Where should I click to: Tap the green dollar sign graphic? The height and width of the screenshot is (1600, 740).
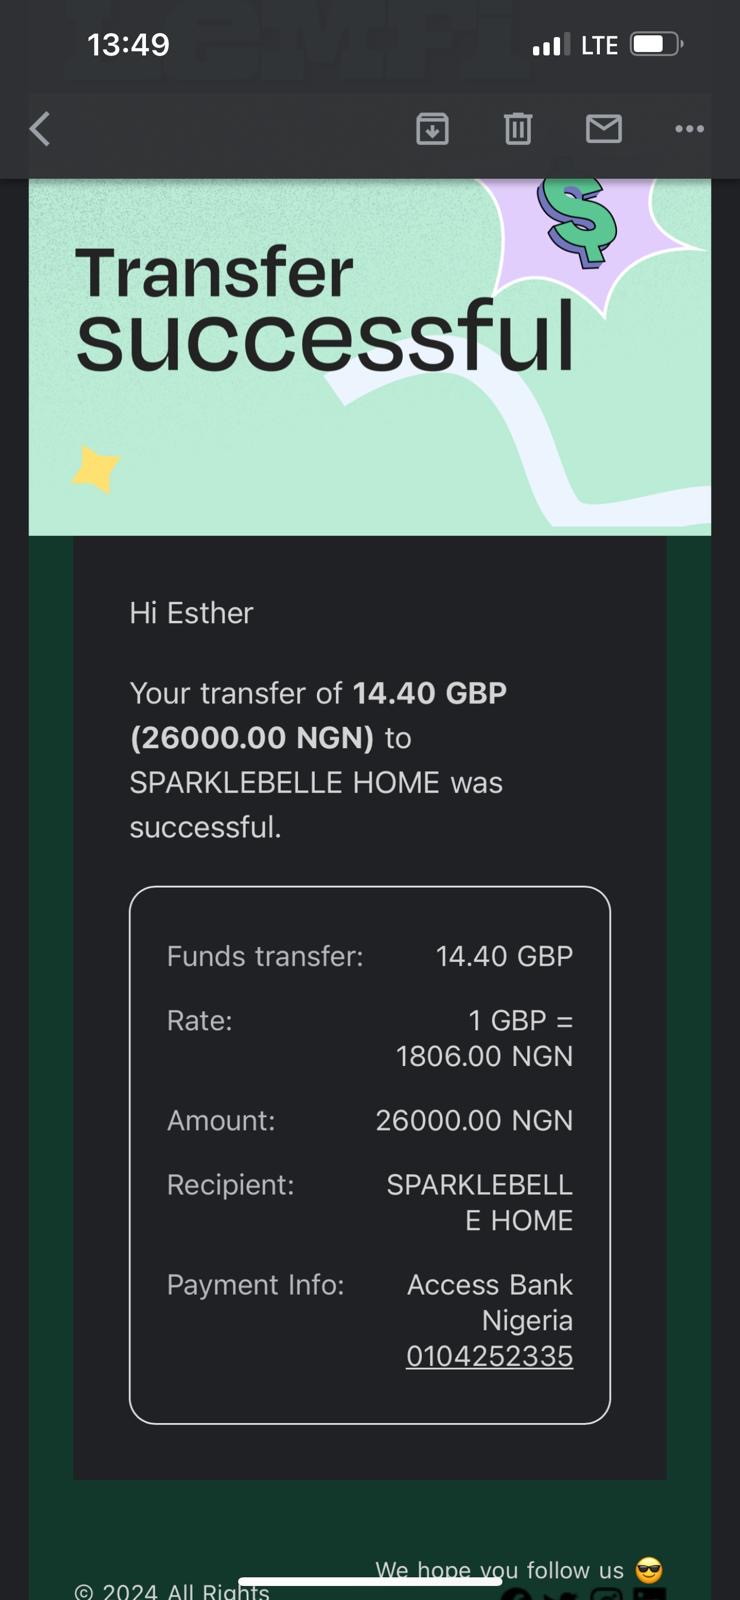click(x=576, y=221)
